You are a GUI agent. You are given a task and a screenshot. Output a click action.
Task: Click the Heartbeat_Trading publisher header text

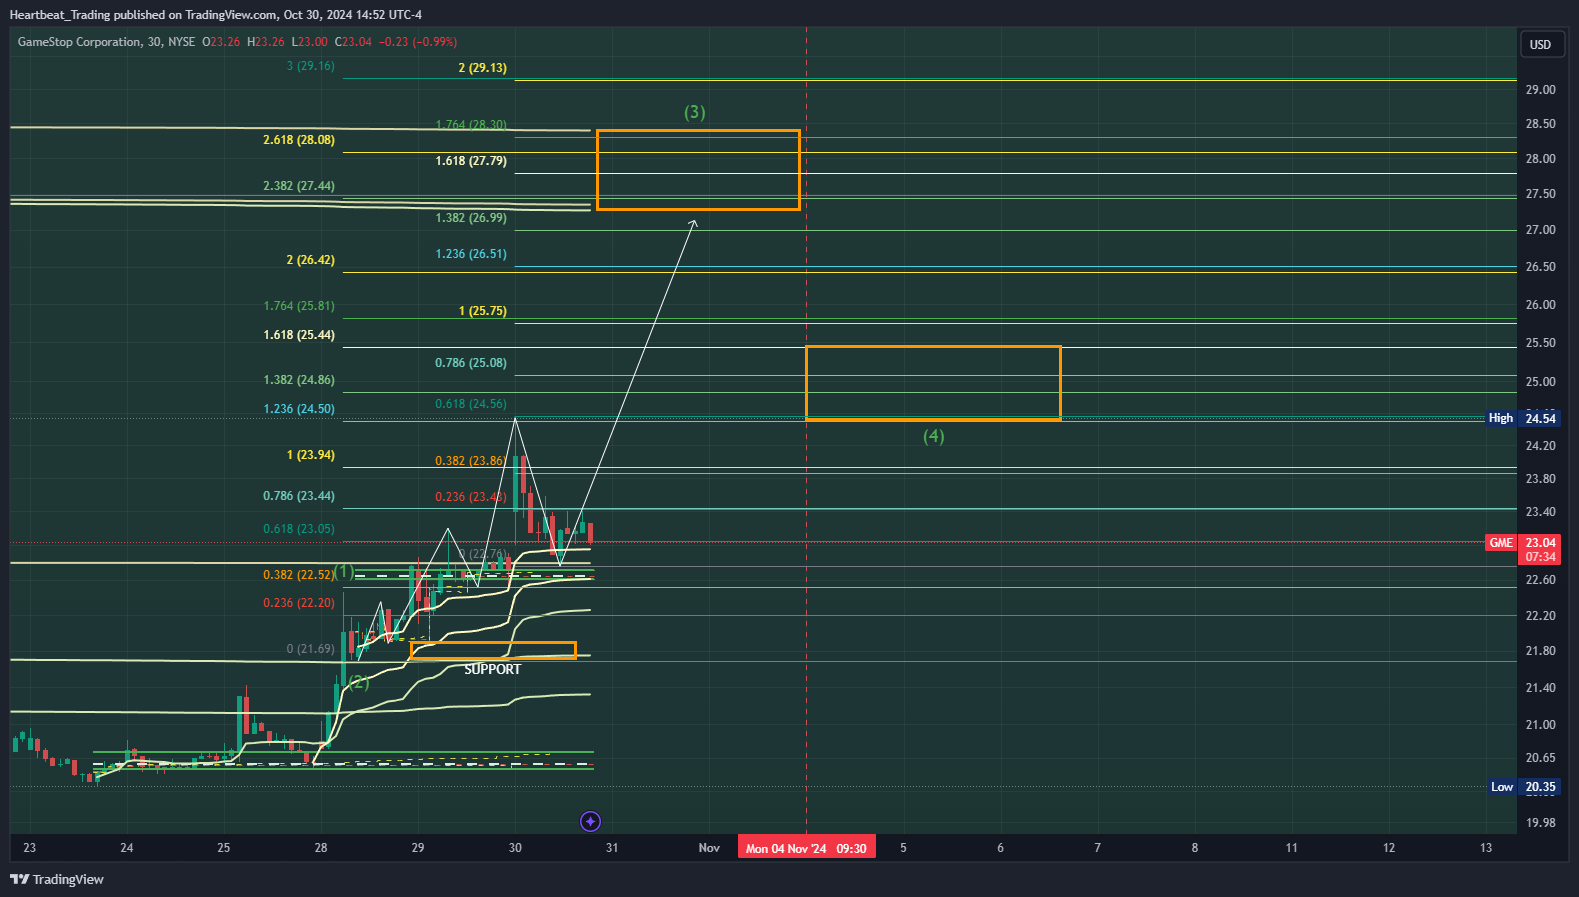click(215, 15)
